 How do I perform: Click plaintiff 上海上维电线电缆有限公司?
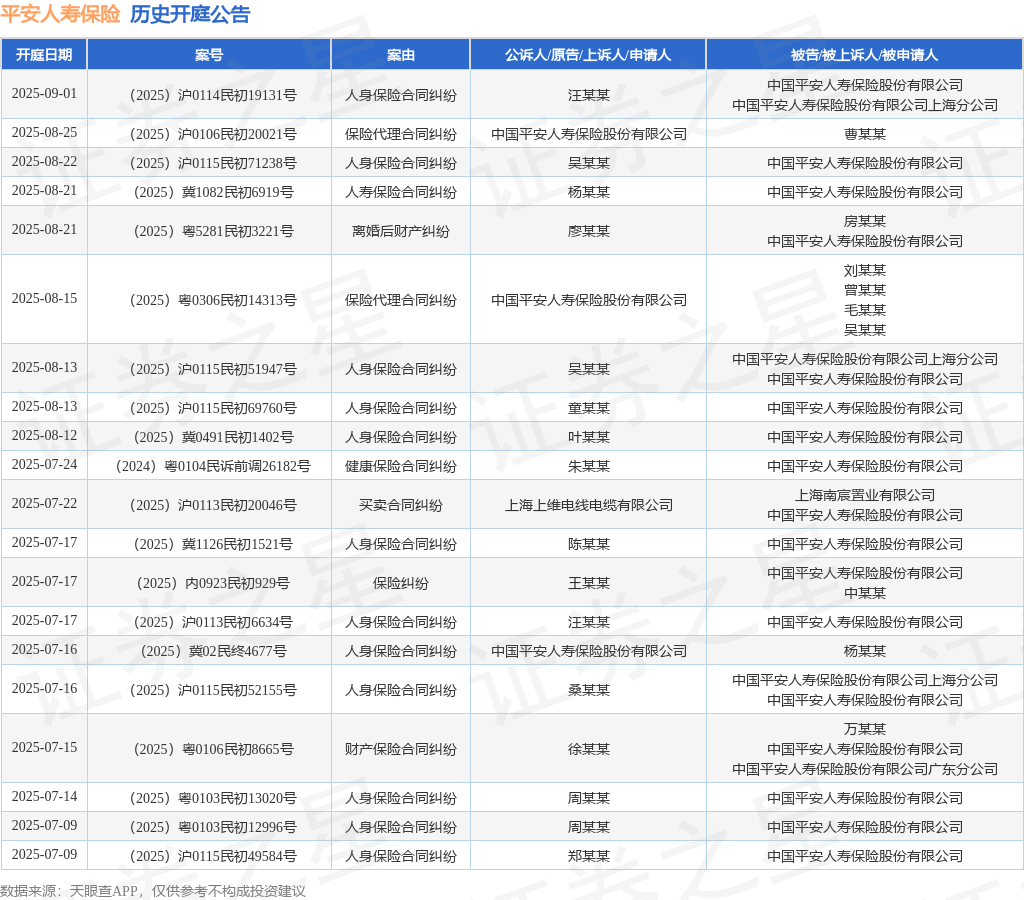click(x=588, y=506)
